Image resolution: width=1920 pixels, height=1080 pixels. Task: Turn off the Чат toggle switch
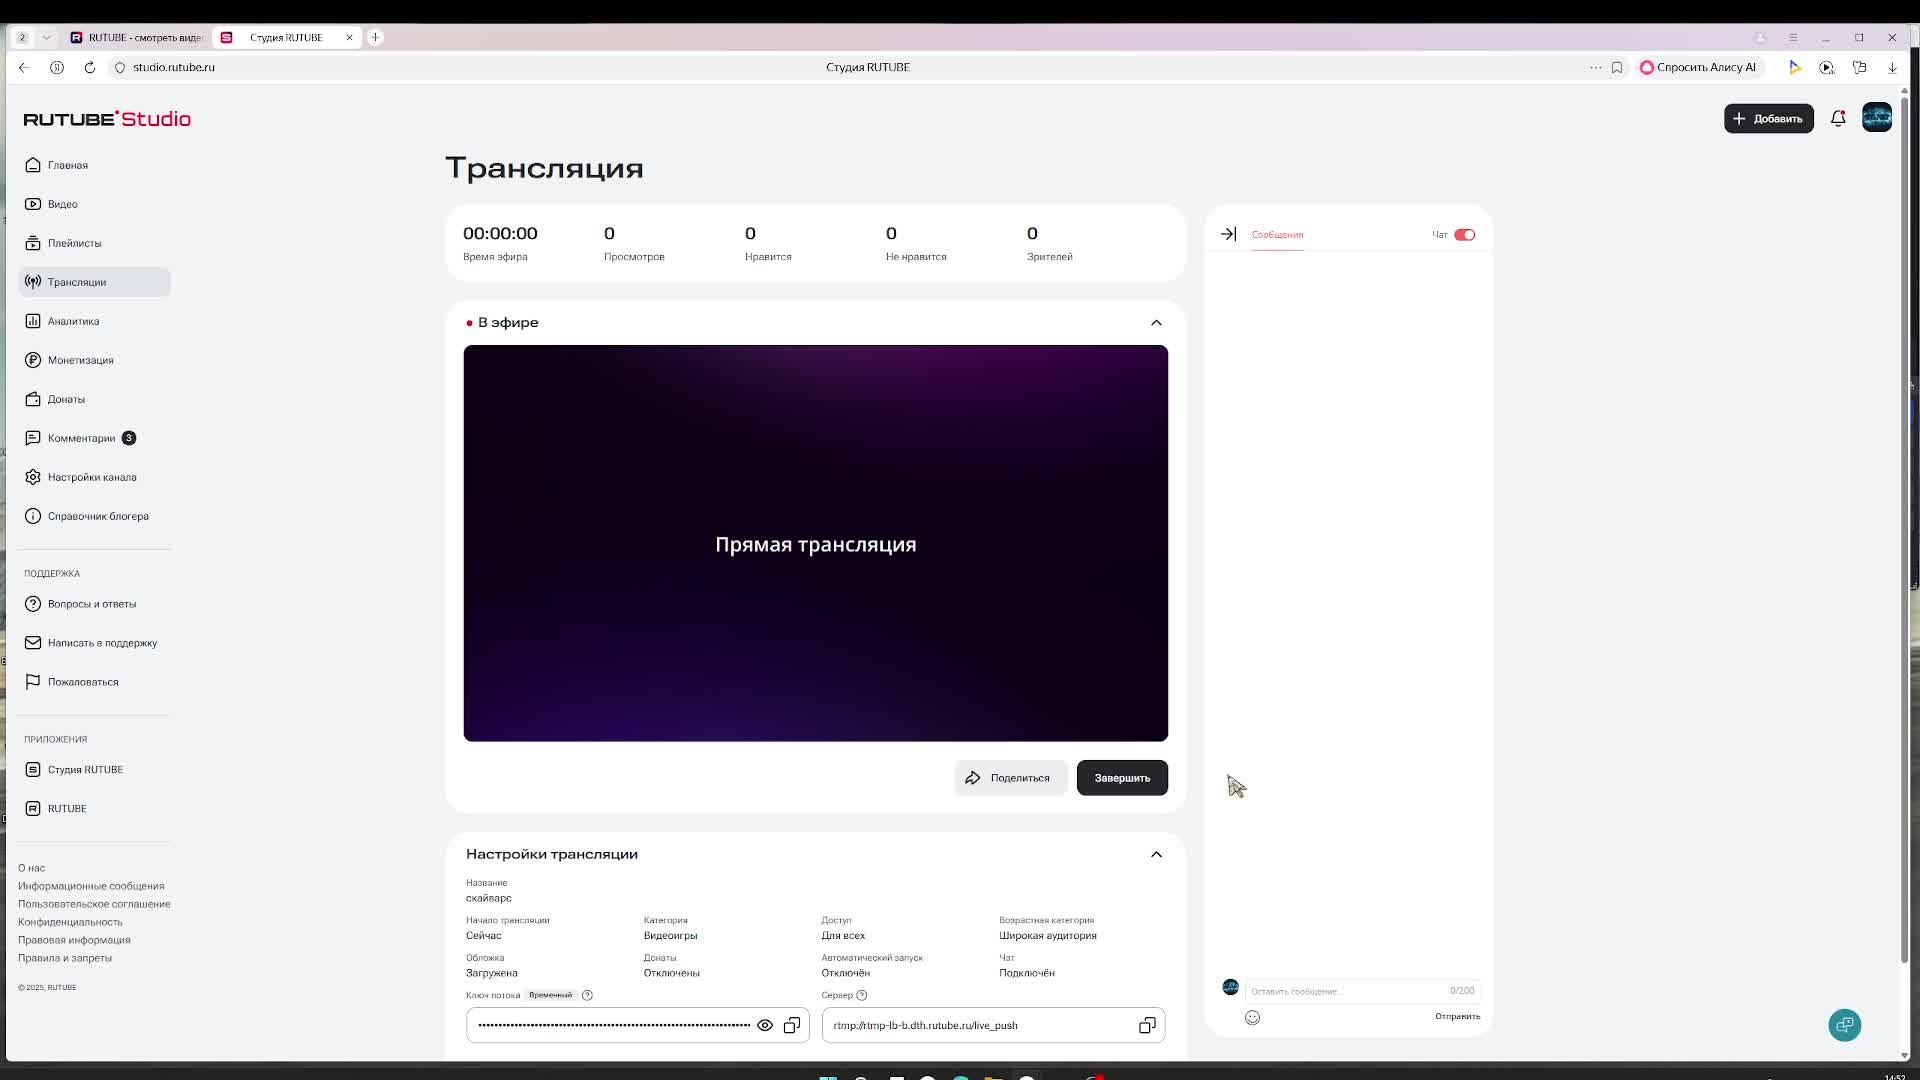1464,234
